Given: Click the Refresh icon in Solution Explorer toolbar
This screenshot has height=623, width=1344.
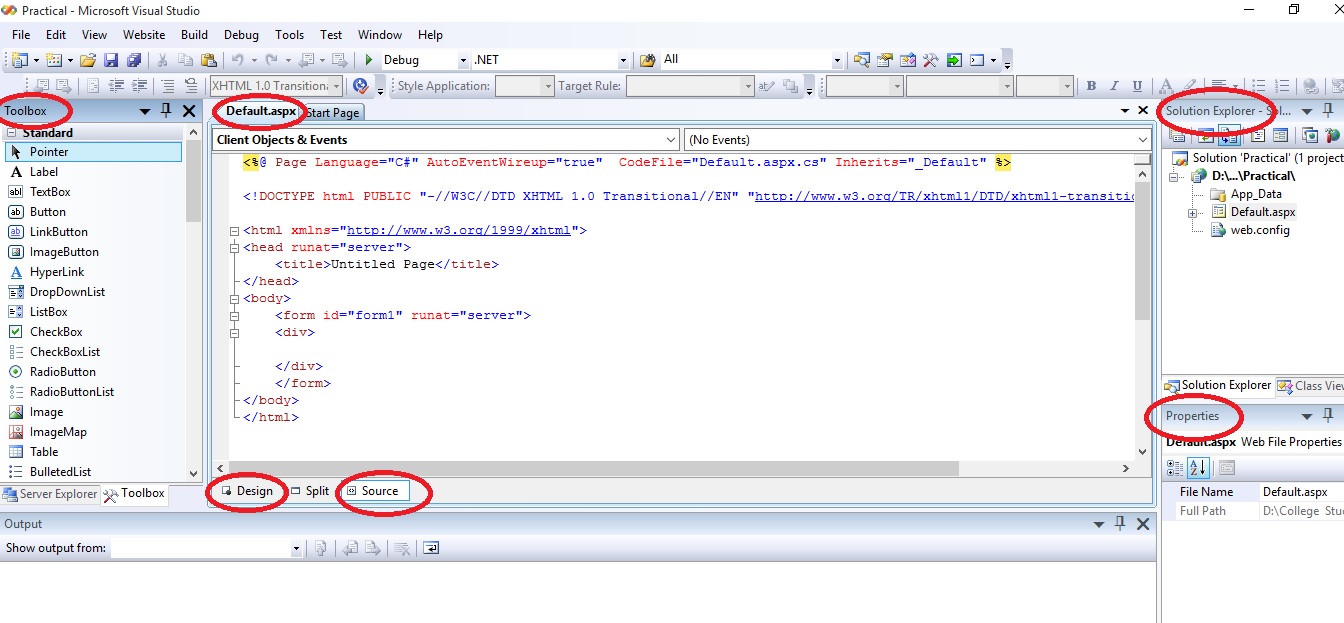Looking at the screenshot, I should [x=1205, y=135].
